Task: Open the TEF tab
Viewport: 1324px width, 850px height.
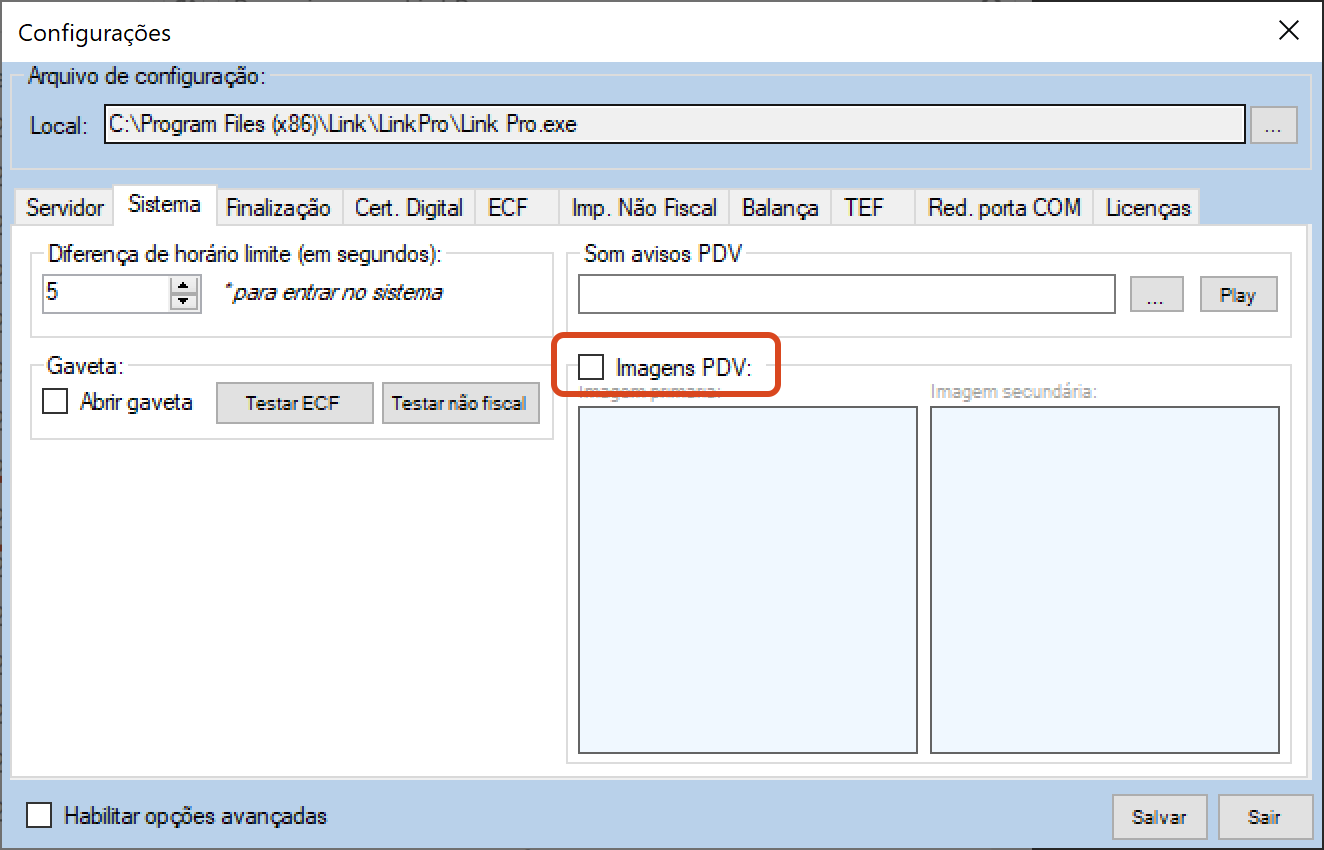Action: click(x=864, y=208)
